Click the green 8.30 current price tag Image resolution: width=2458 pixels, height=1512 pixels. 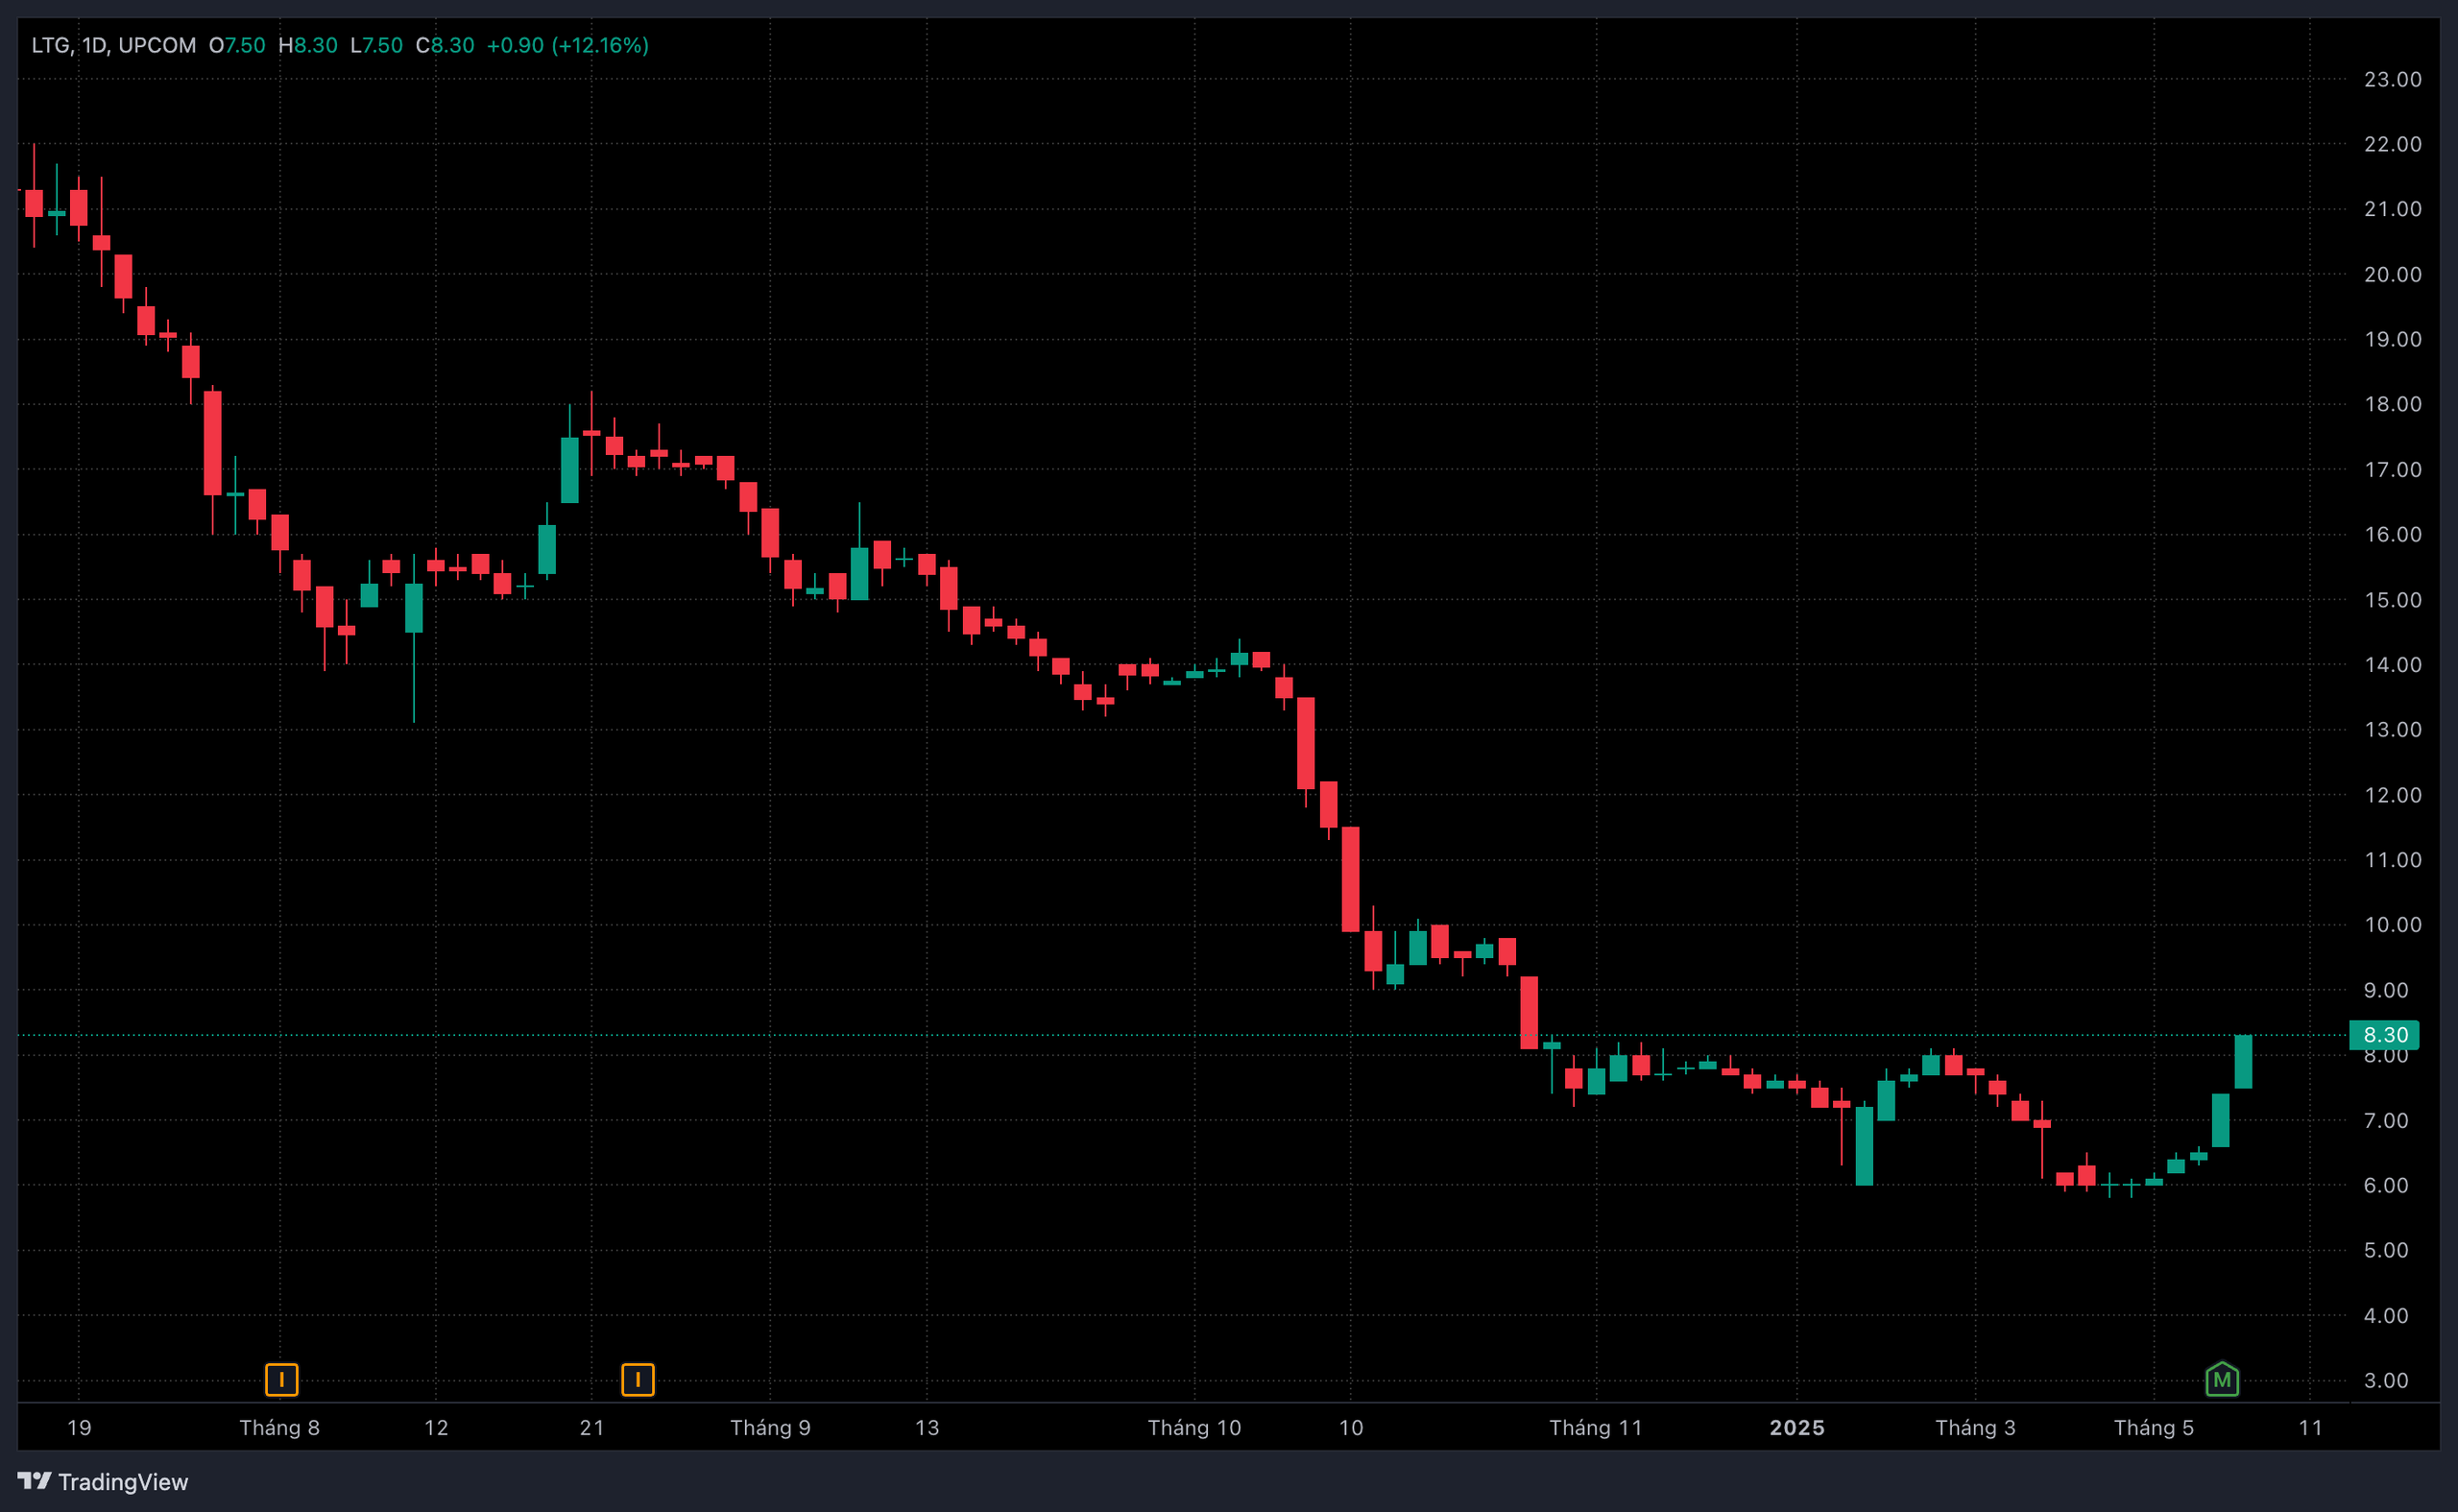[2384, 1035]
